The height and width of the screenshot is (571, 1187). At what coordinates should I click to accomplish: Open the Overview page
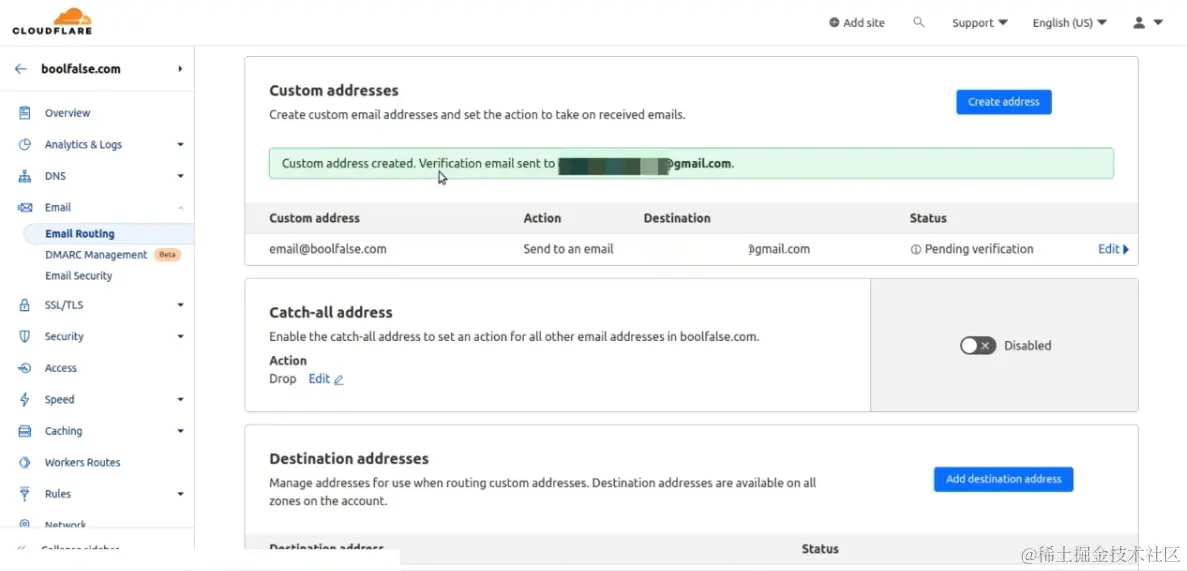click(67, 113)
